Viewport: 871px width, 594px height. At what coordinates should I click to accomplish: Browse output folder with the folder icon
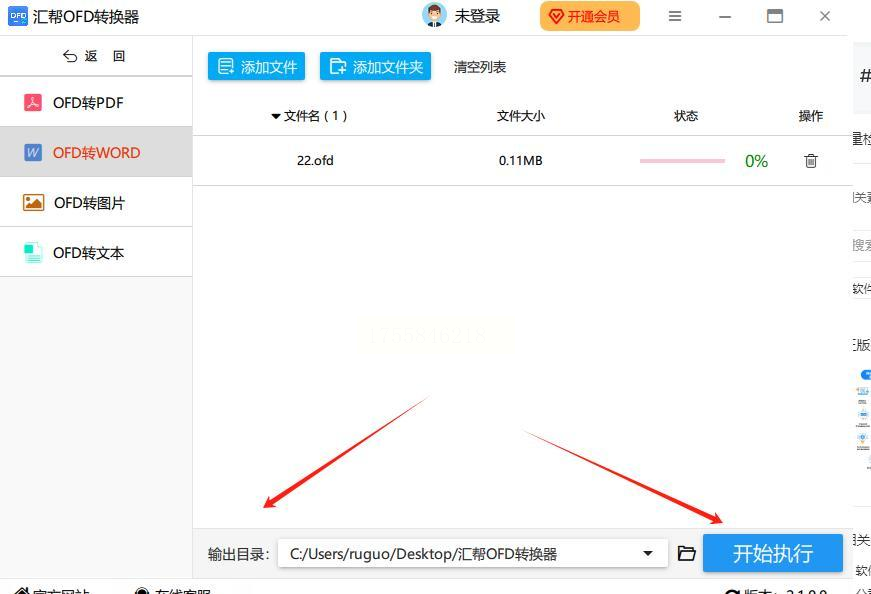[x=687, y=553]
